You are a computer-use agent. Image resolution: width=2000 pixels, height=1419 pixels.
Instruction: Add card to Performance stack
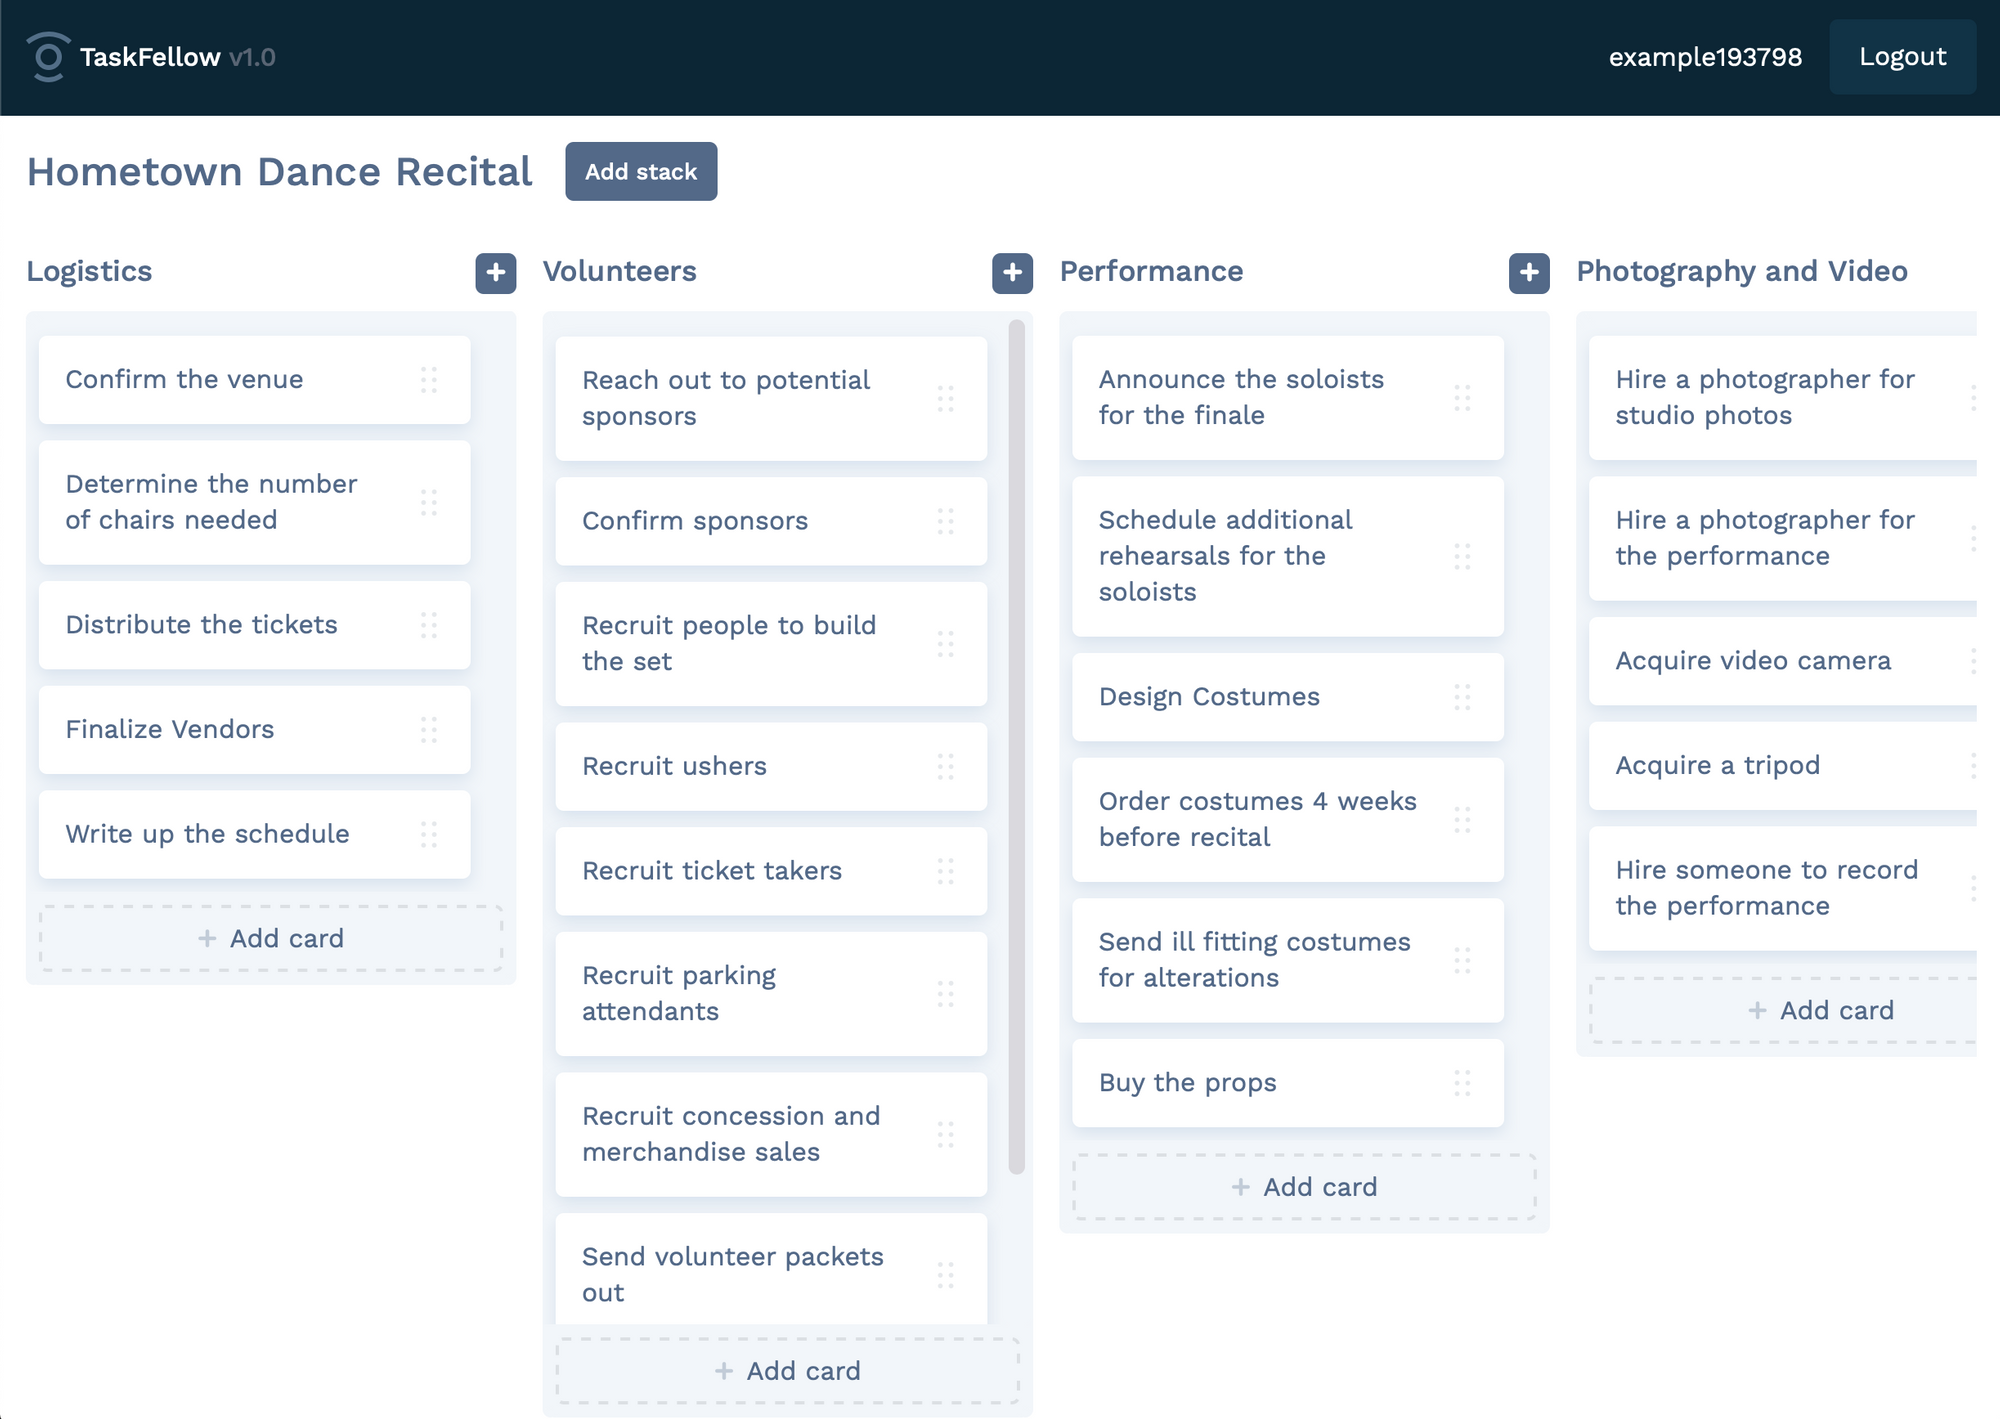coord(1304,1187)
